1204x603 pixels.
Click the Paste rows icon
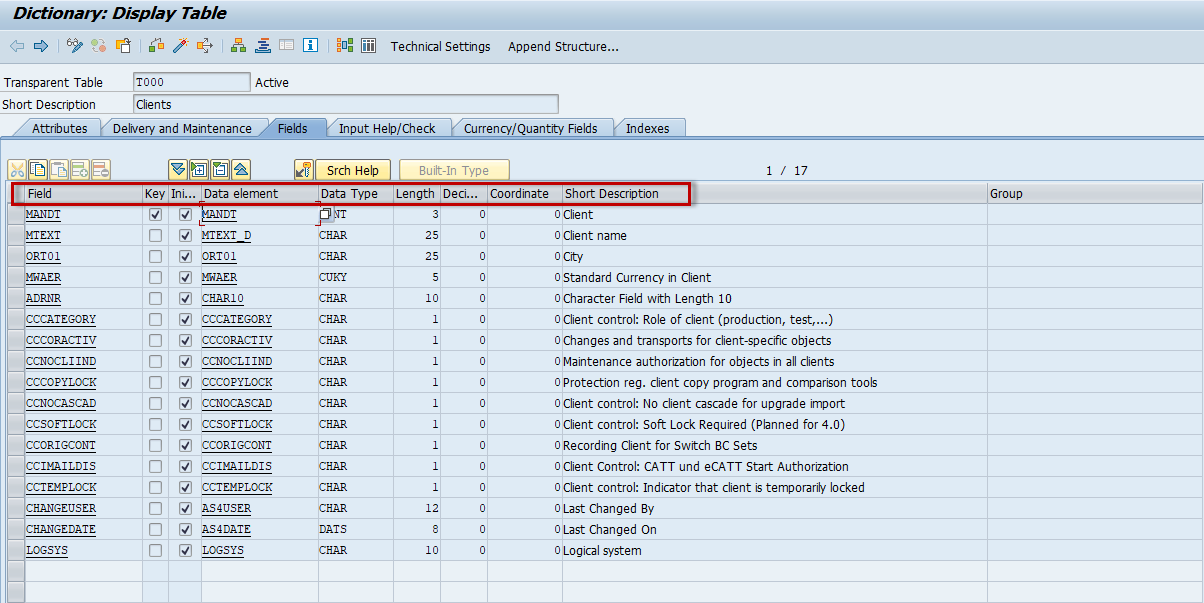(59, 169)
